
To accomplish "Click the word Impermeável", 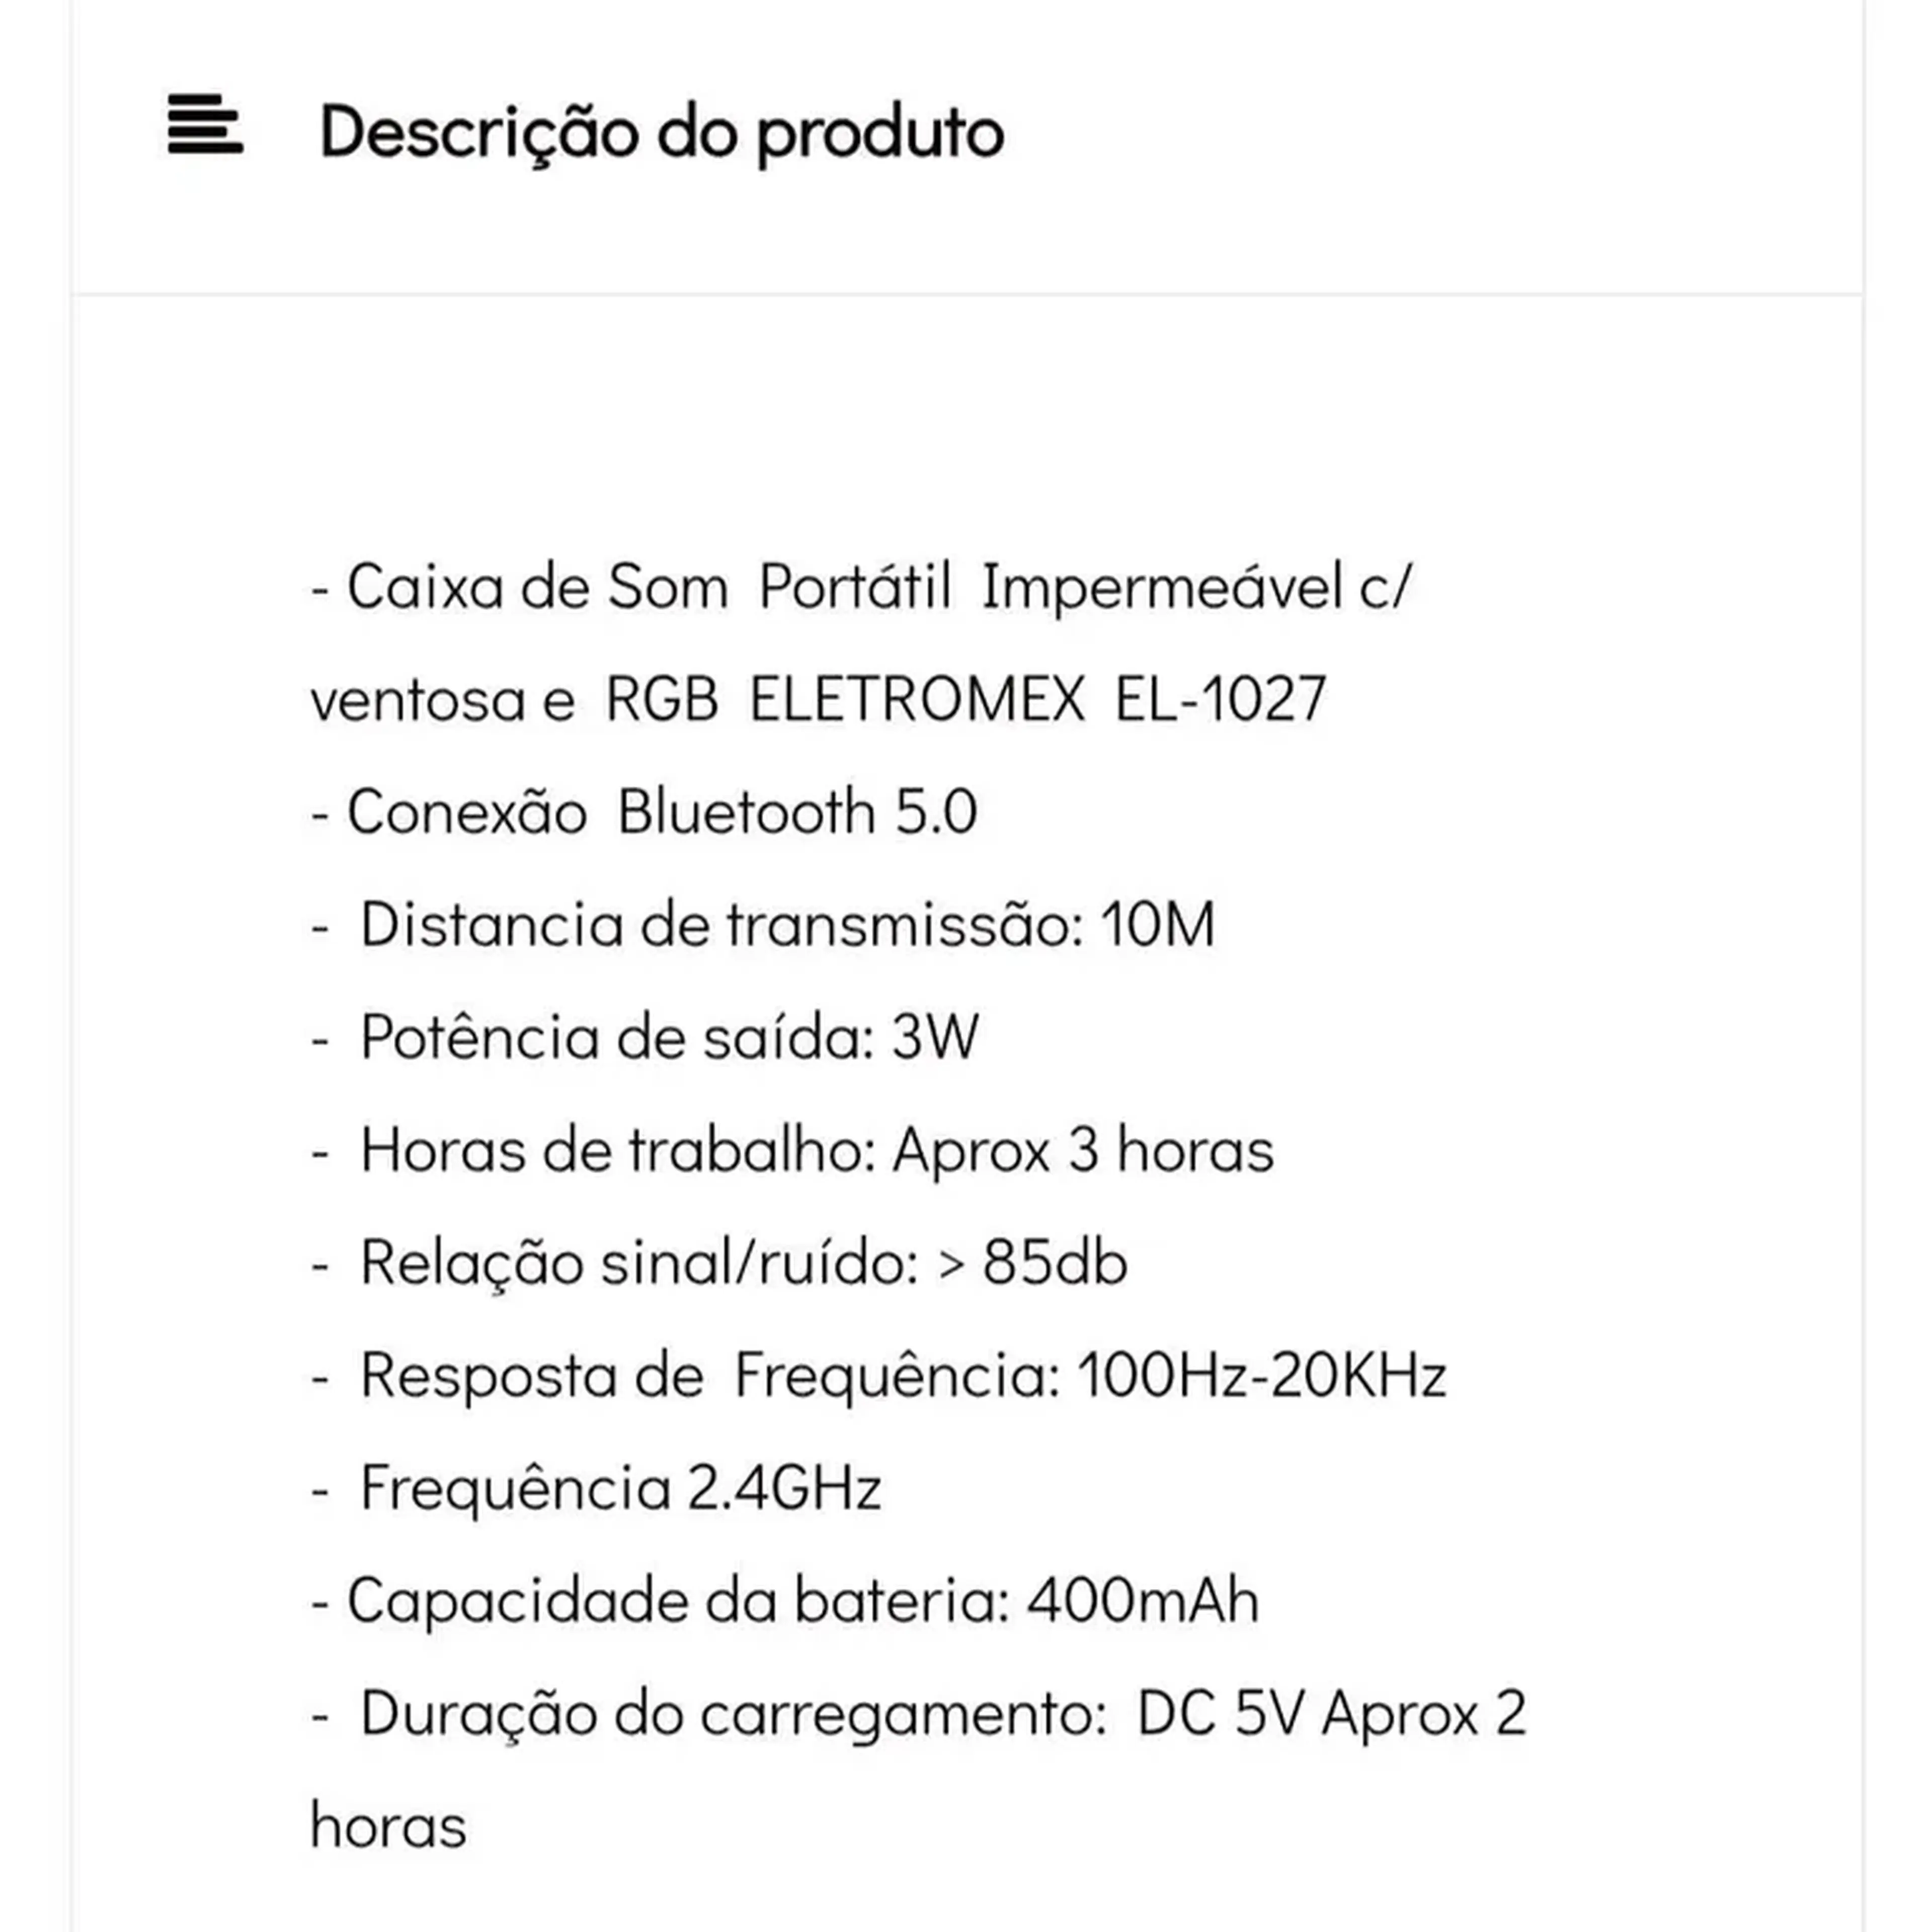I will tap(1162, 587).
